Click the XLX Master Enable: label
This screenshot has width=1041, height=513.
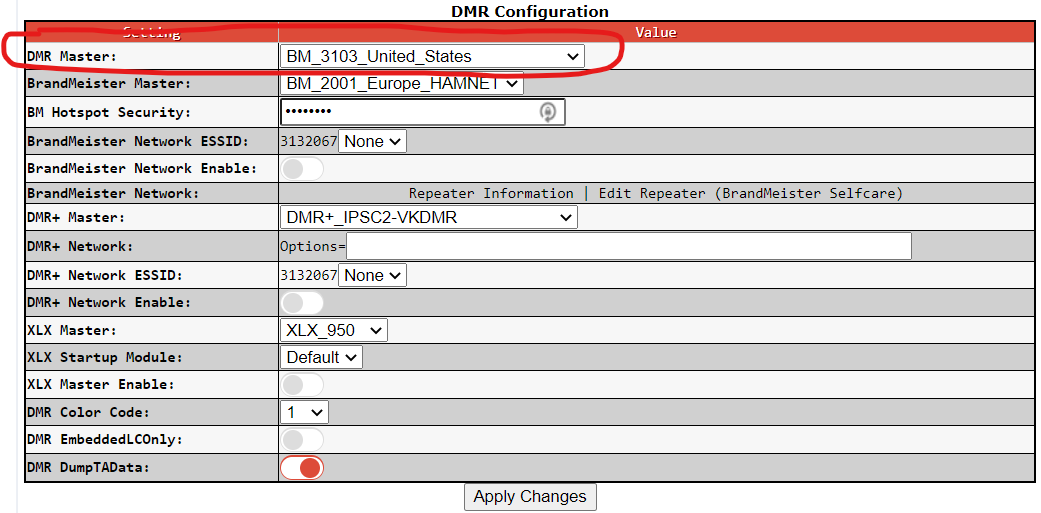click(x=101, y=384)
